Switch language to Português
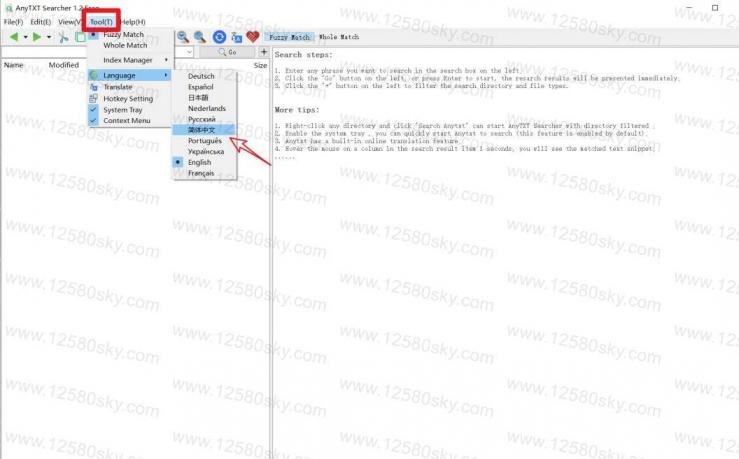This screenshot has height=459, width=739. tap(204, 140)
